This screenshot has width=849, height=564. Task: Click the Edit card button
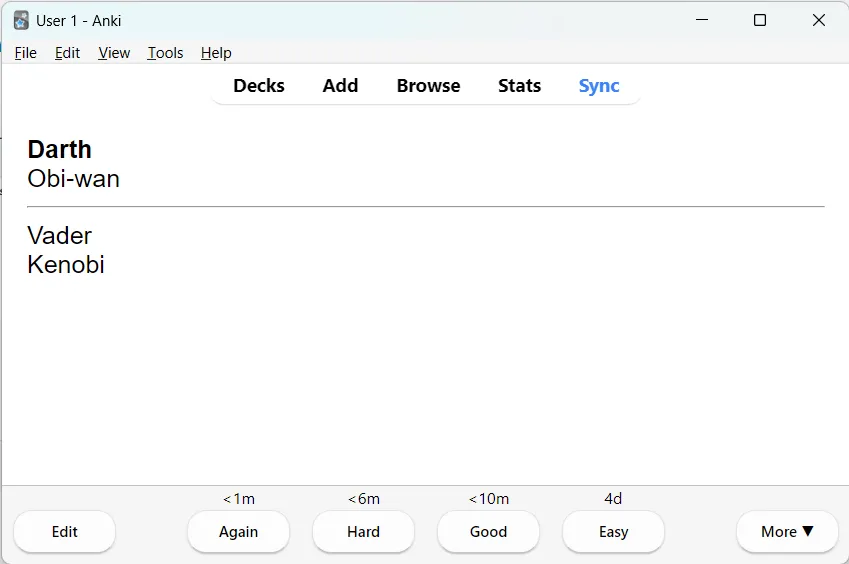click(64, 532)
